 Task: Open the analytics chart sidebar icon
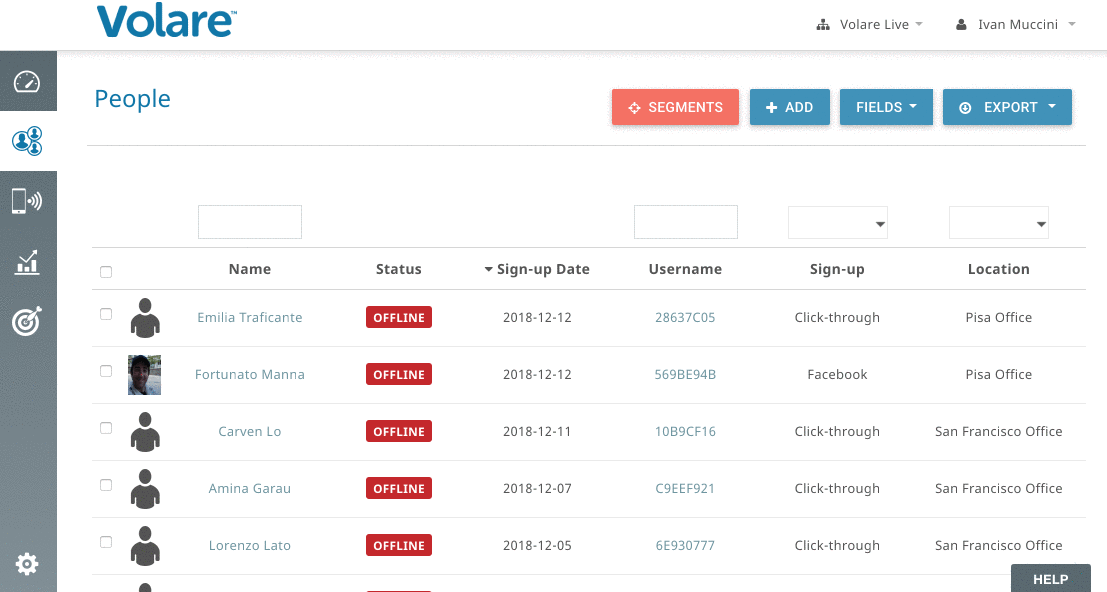click(28, 262)
